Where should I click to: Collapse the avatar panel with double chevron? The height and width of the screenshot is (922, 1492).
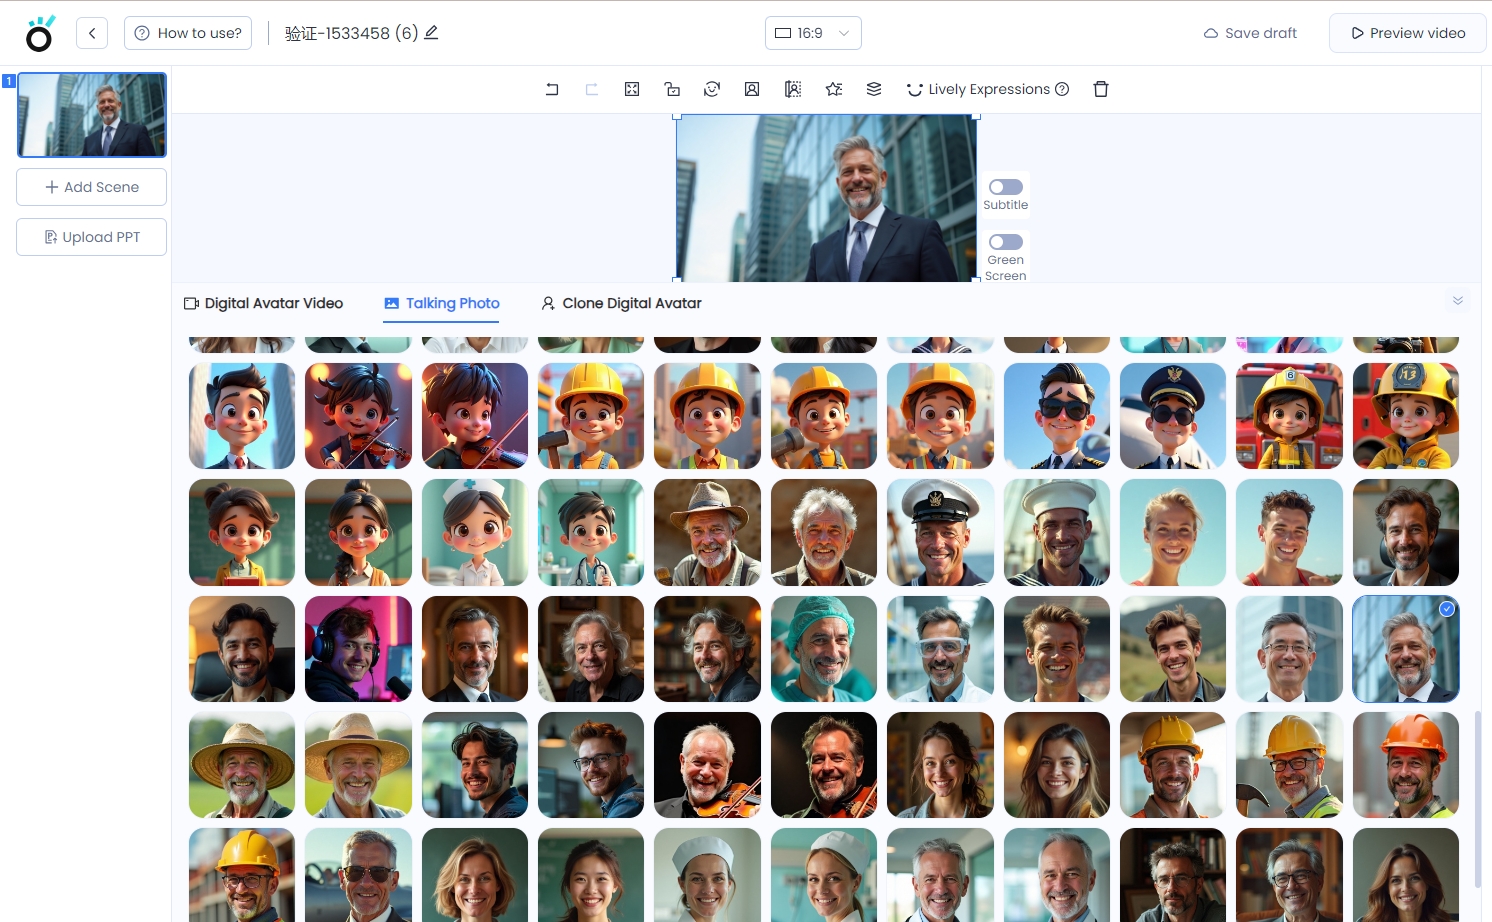pyautogui.click(x=1458, y=301)
